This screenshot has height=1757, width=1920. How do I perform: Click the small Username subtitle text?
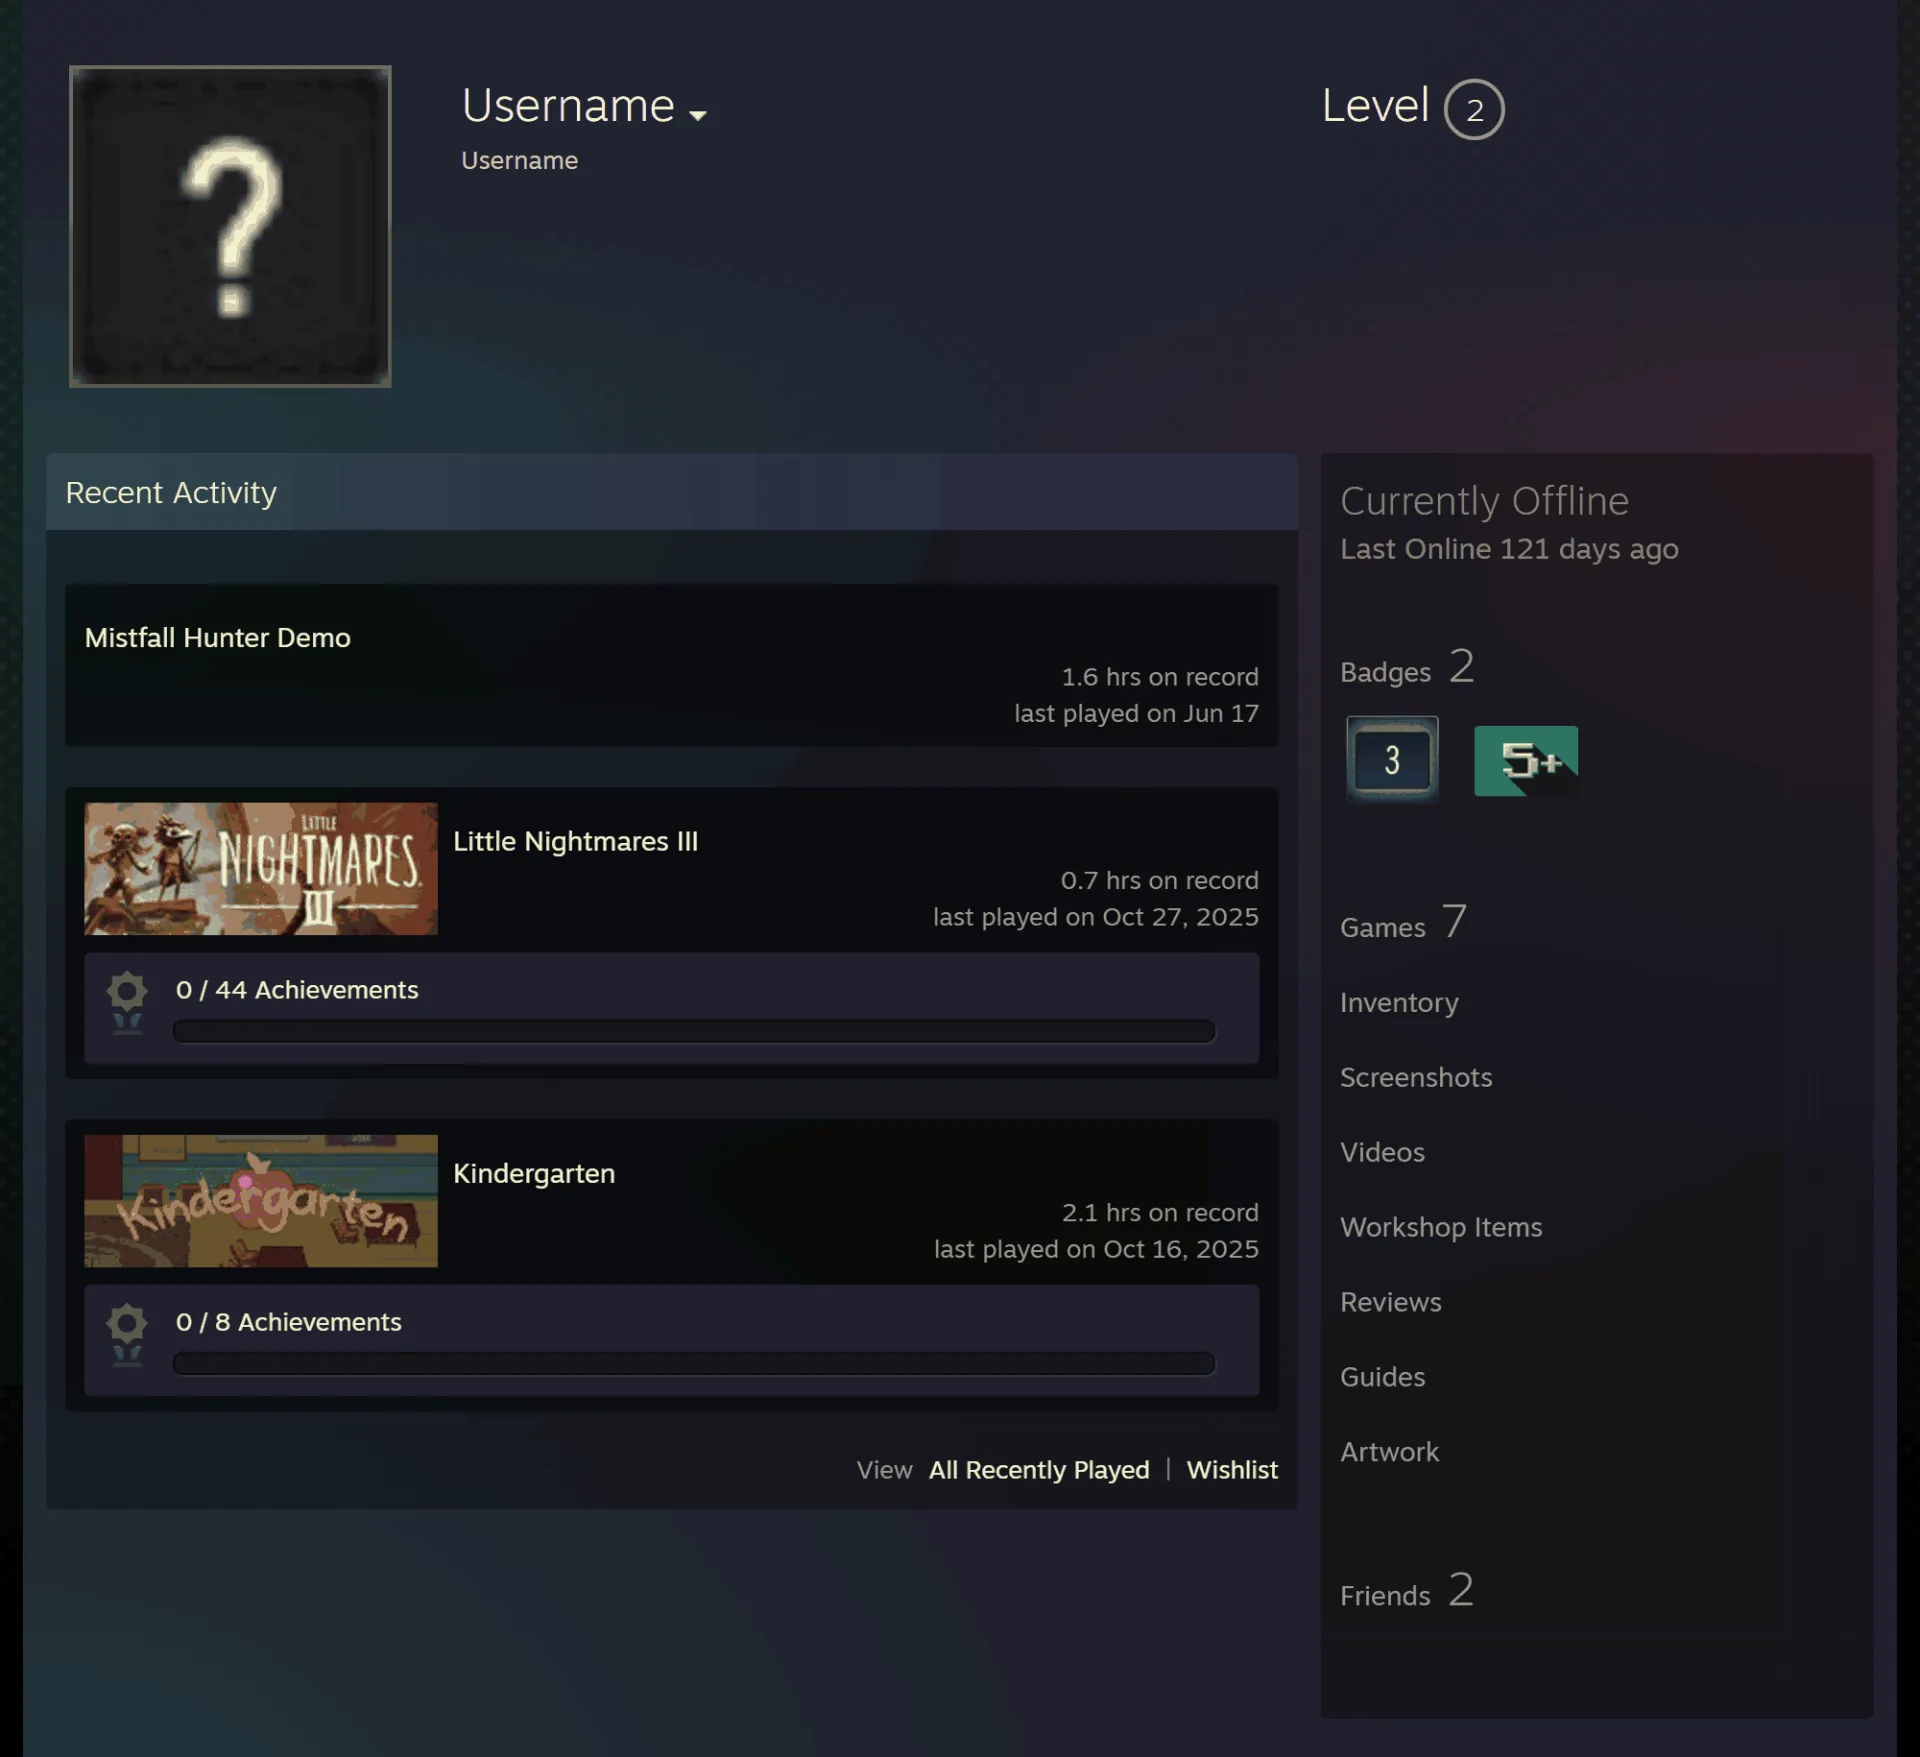pos(519,161)
